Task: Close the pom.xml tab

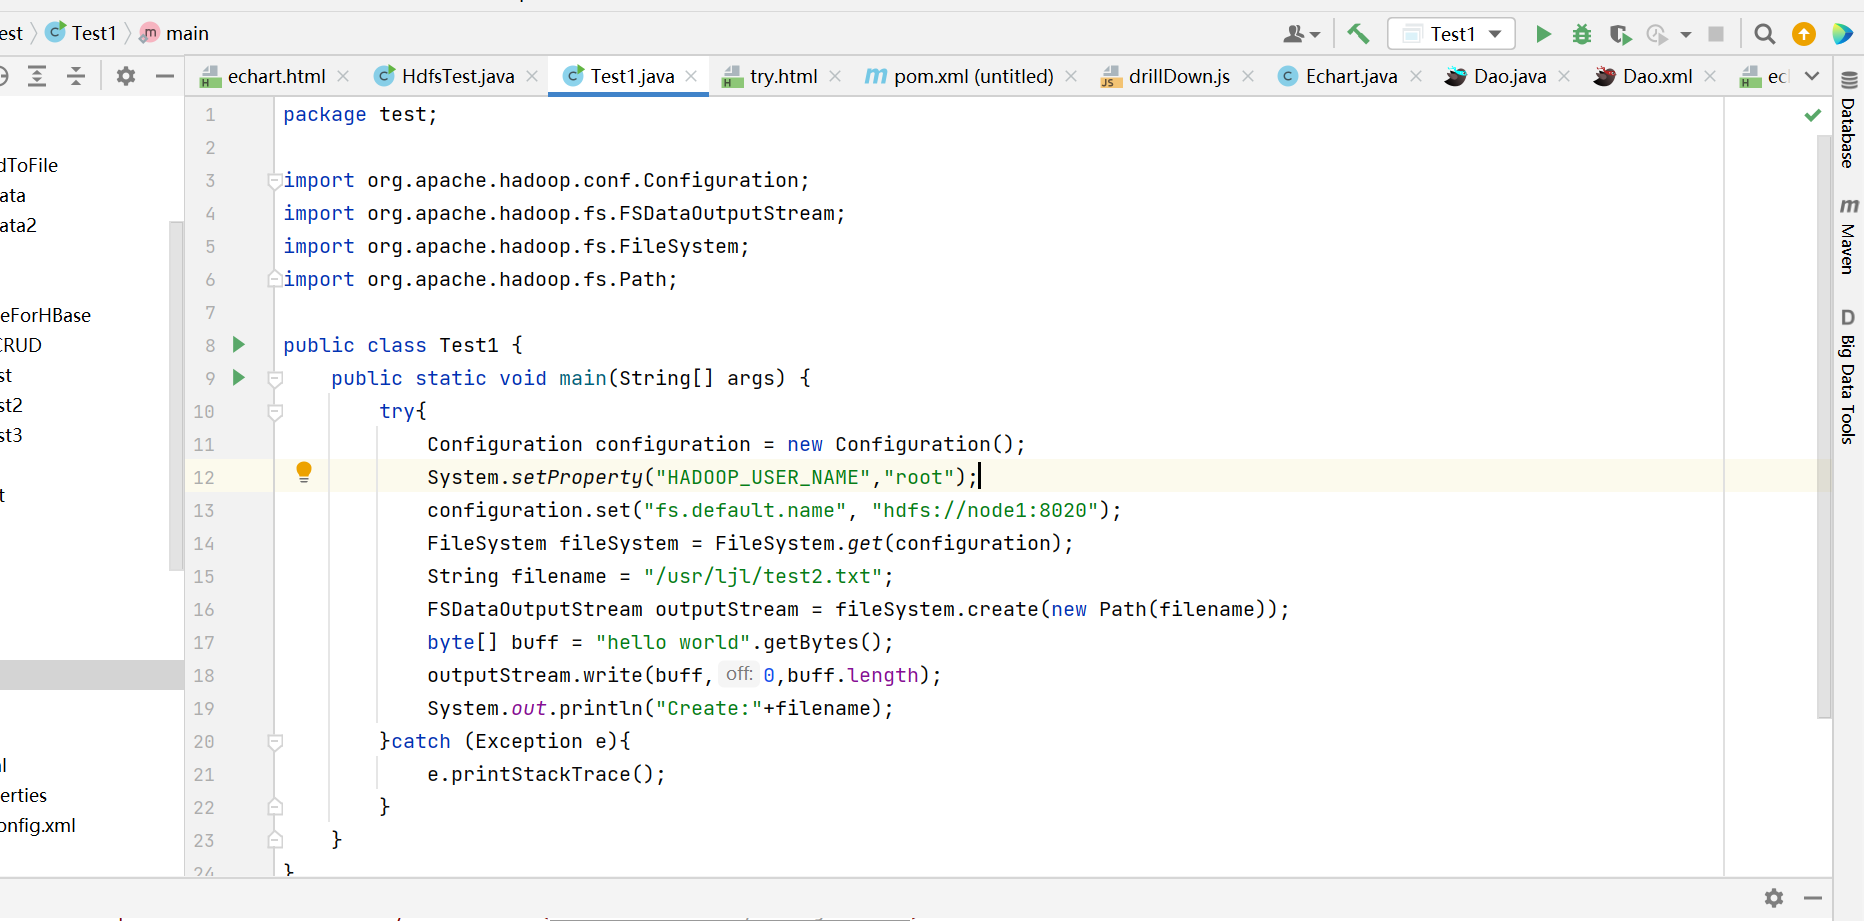Action: (x=1071, y=76)
